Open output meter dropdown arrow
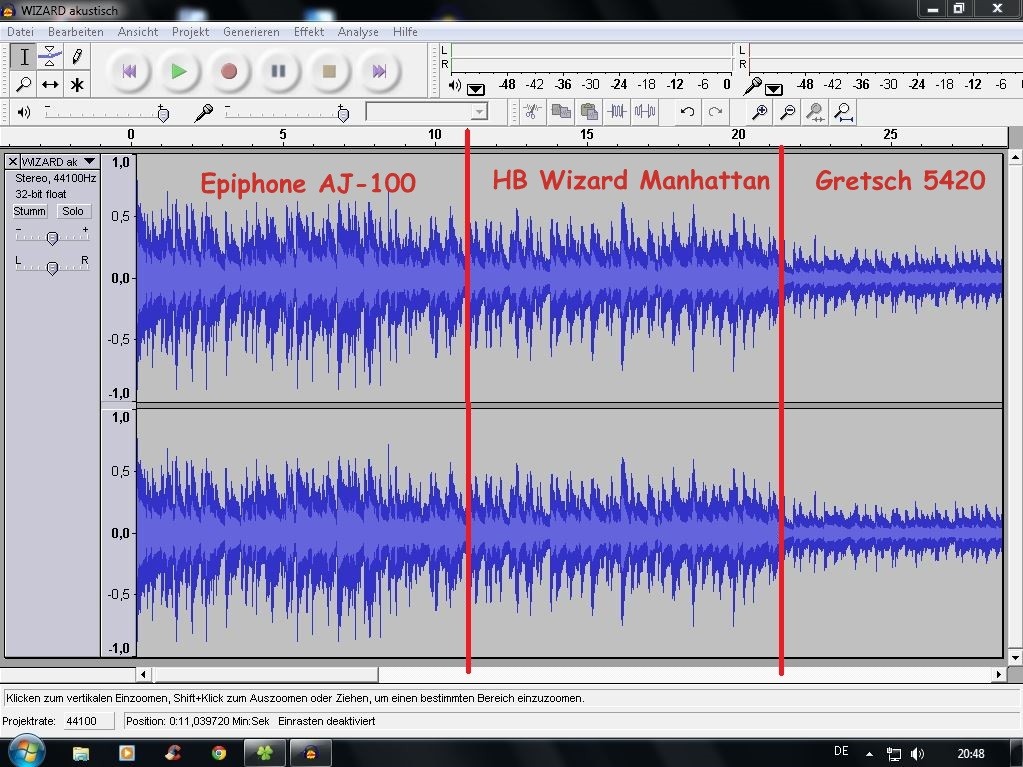The height and width of the screenshot is (767, 1023). (x=476, y=89)
